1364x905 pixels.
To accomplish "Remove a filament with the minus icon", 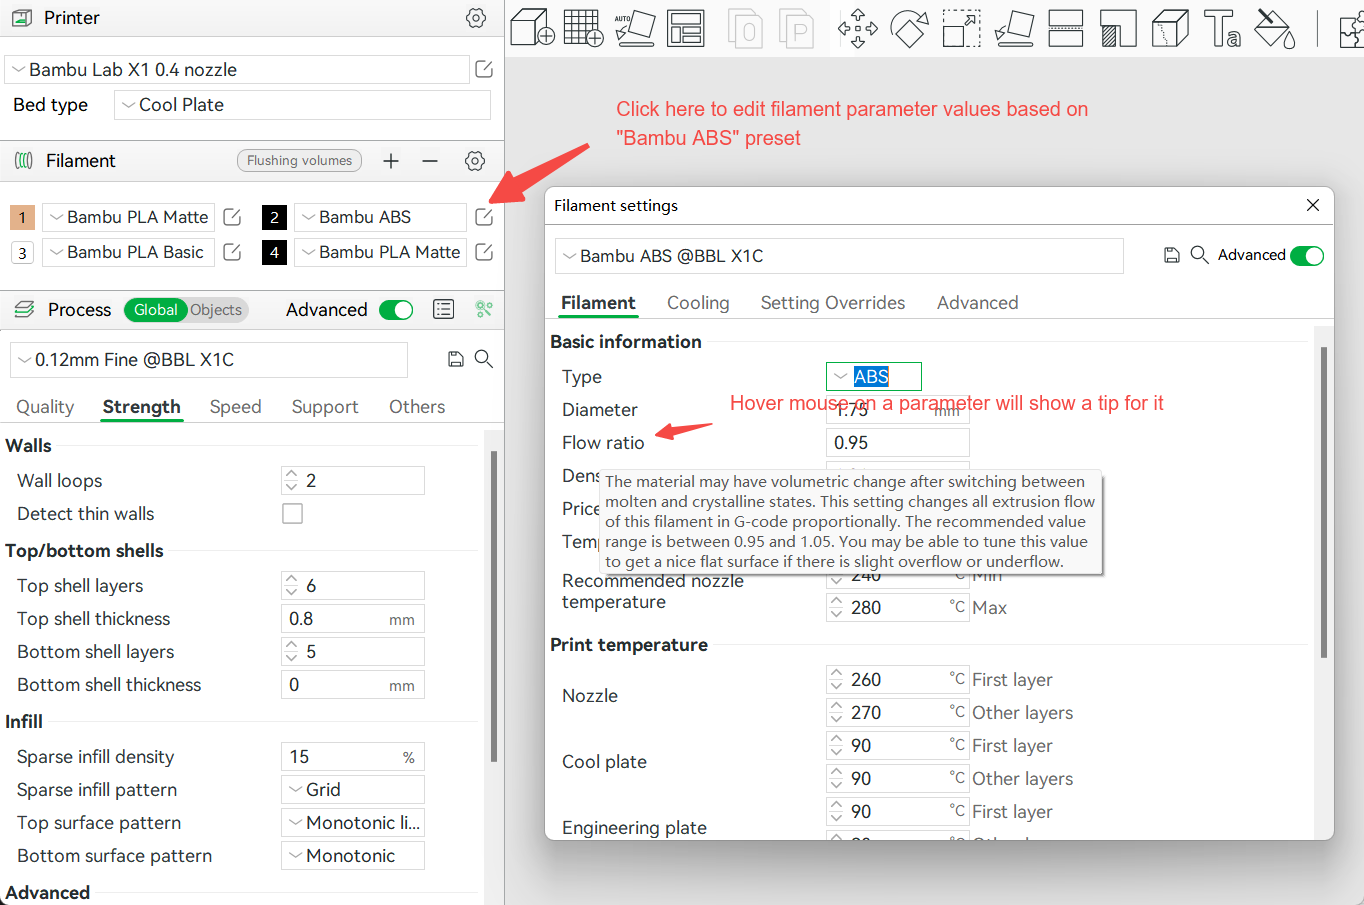I will coord(430,161).
